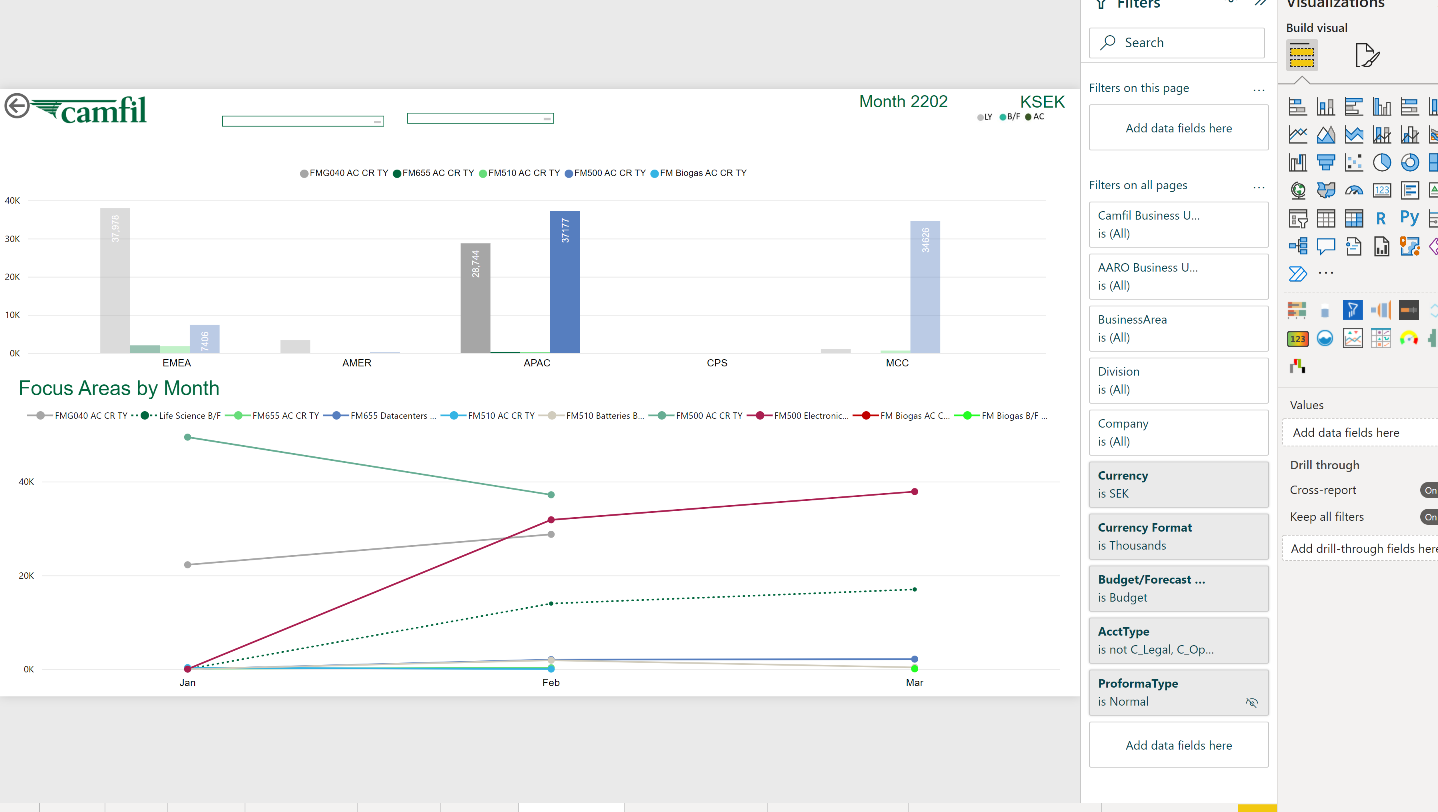This screenshot has width=1438, height=812.
Task: Insert the gauge visual
Action: [1354, 190]
